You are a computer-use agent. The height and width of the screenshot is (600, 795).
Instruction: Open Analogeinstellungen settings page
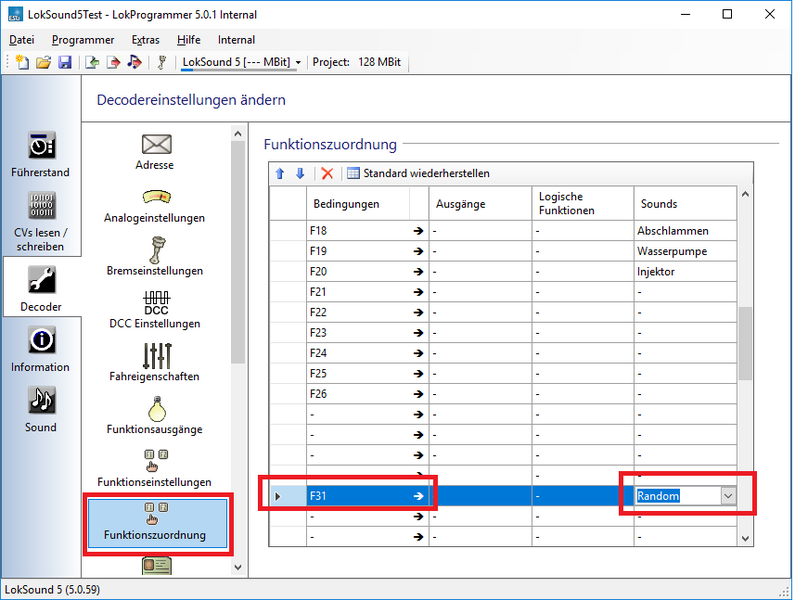tap(155, 206)
